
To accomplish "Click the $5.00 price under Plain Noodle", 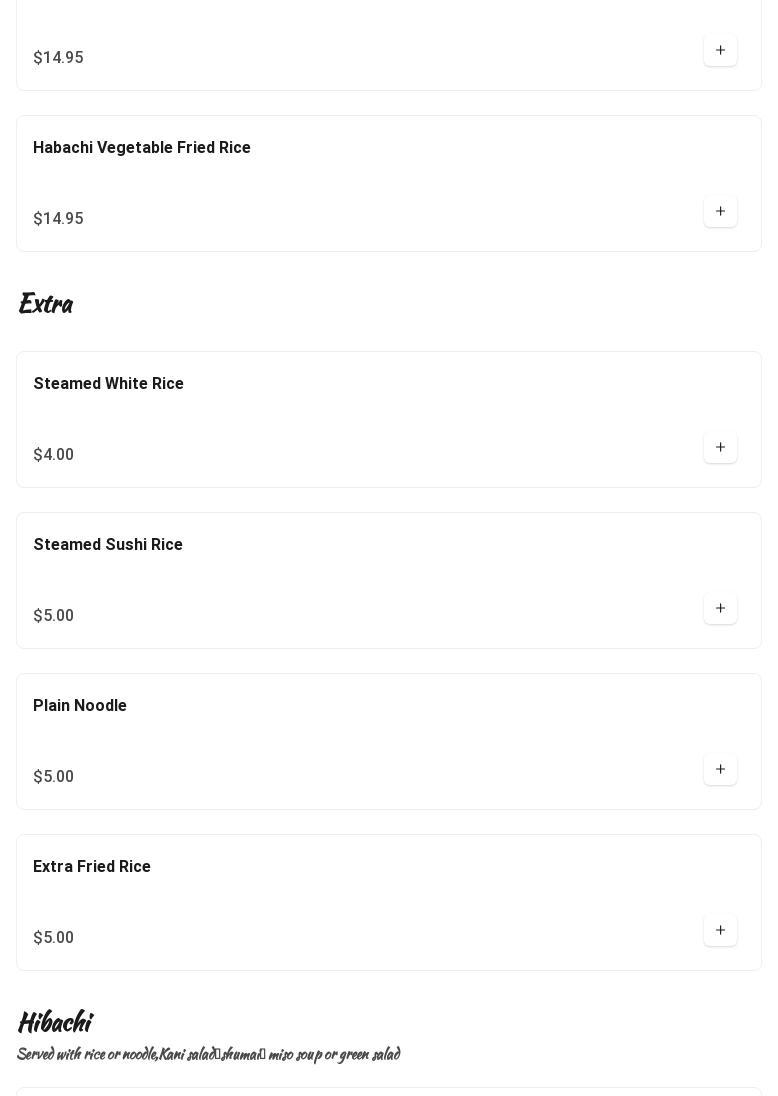I will [54, 777].
